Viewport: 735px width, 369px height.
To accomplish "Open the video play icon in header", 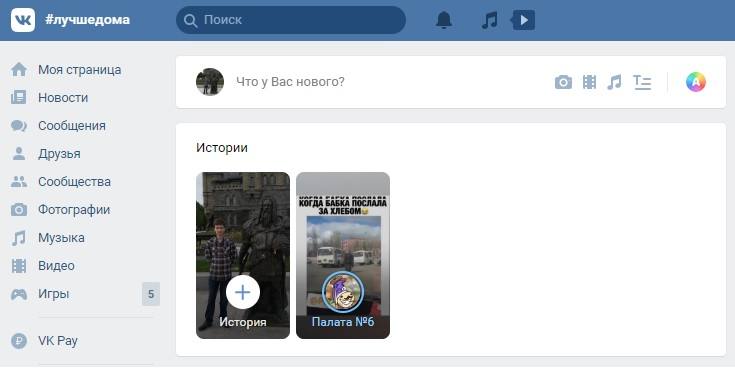I will click(523, 20).
